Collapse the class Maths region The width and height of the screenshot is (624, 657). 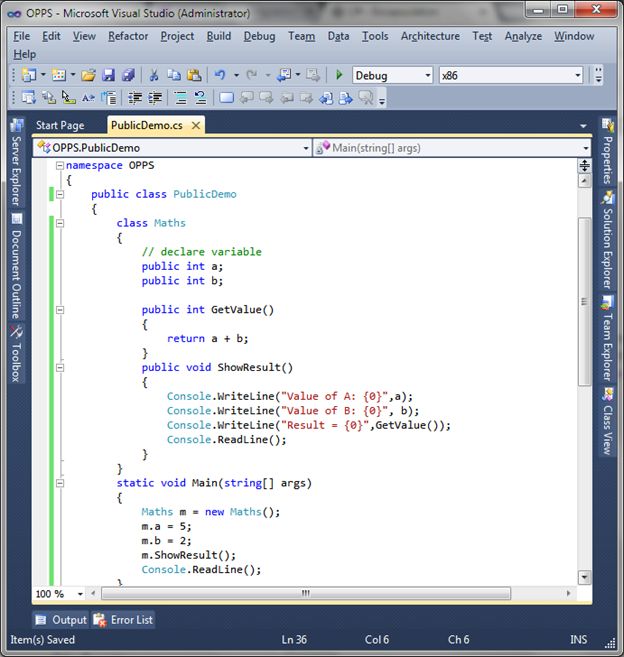coord(60,223)
